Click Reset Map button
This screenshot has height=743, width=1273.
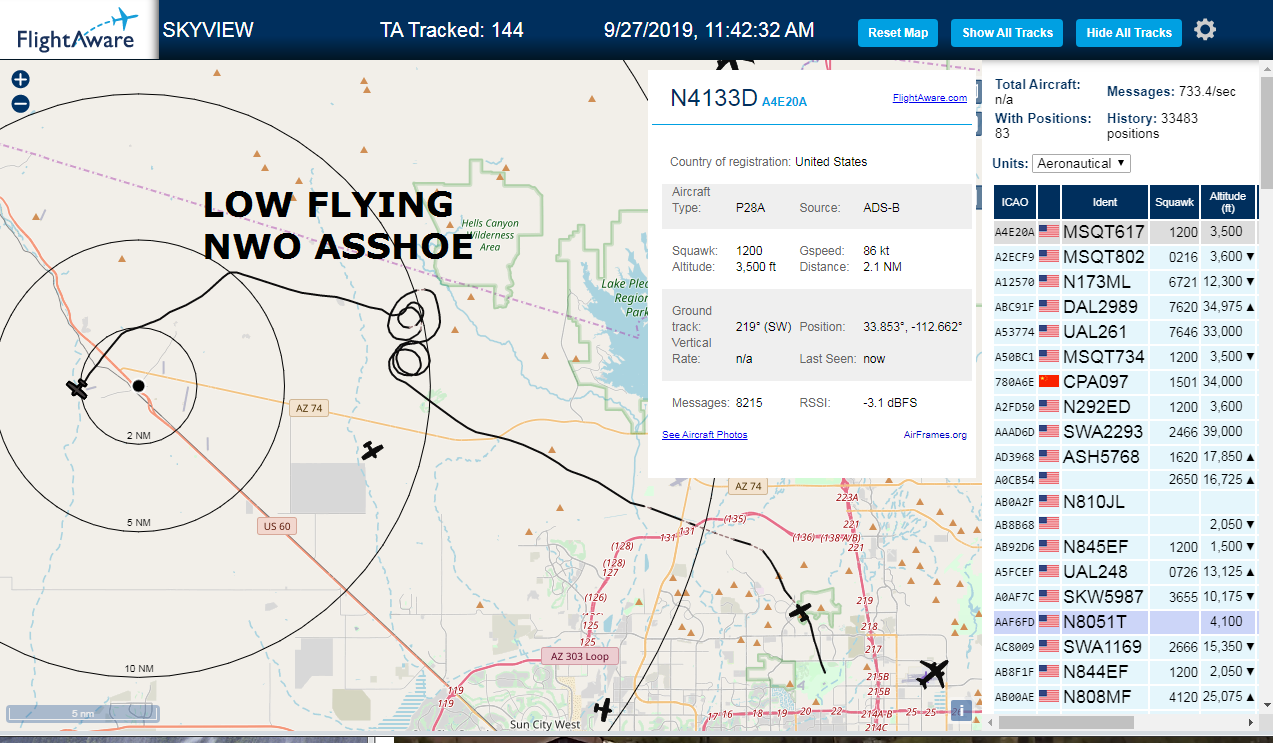pos(898,33)
